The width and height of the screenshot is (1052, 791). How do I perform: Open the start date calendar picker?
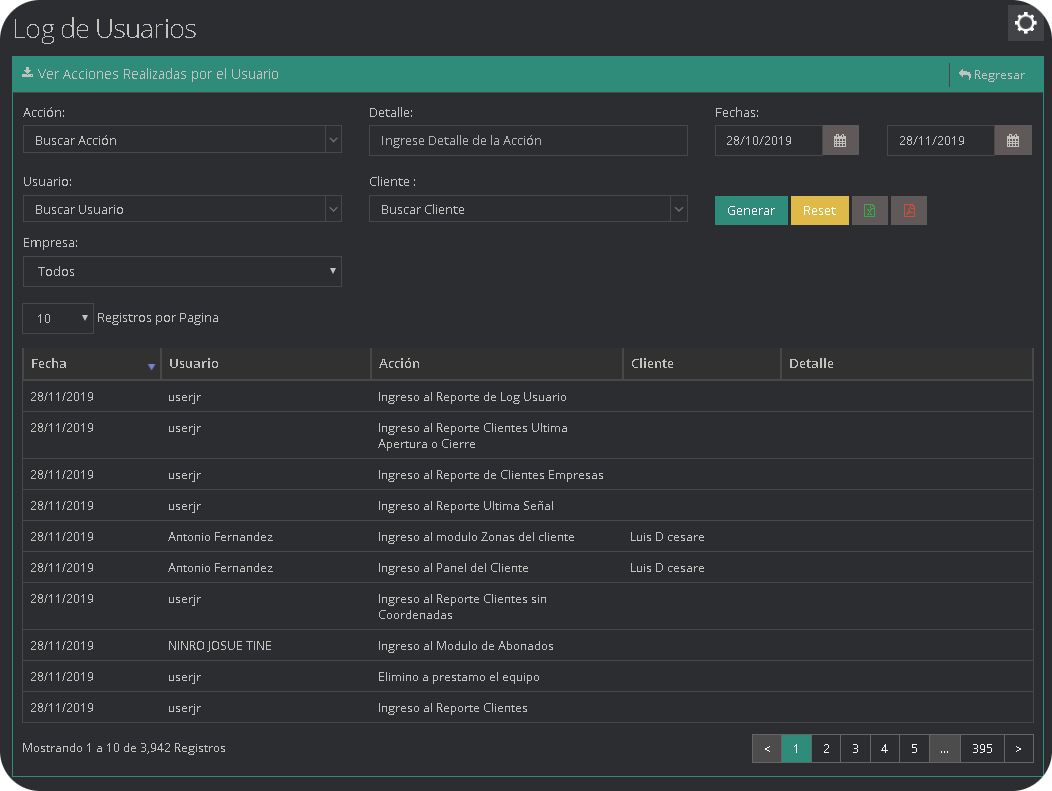[840, 141]
